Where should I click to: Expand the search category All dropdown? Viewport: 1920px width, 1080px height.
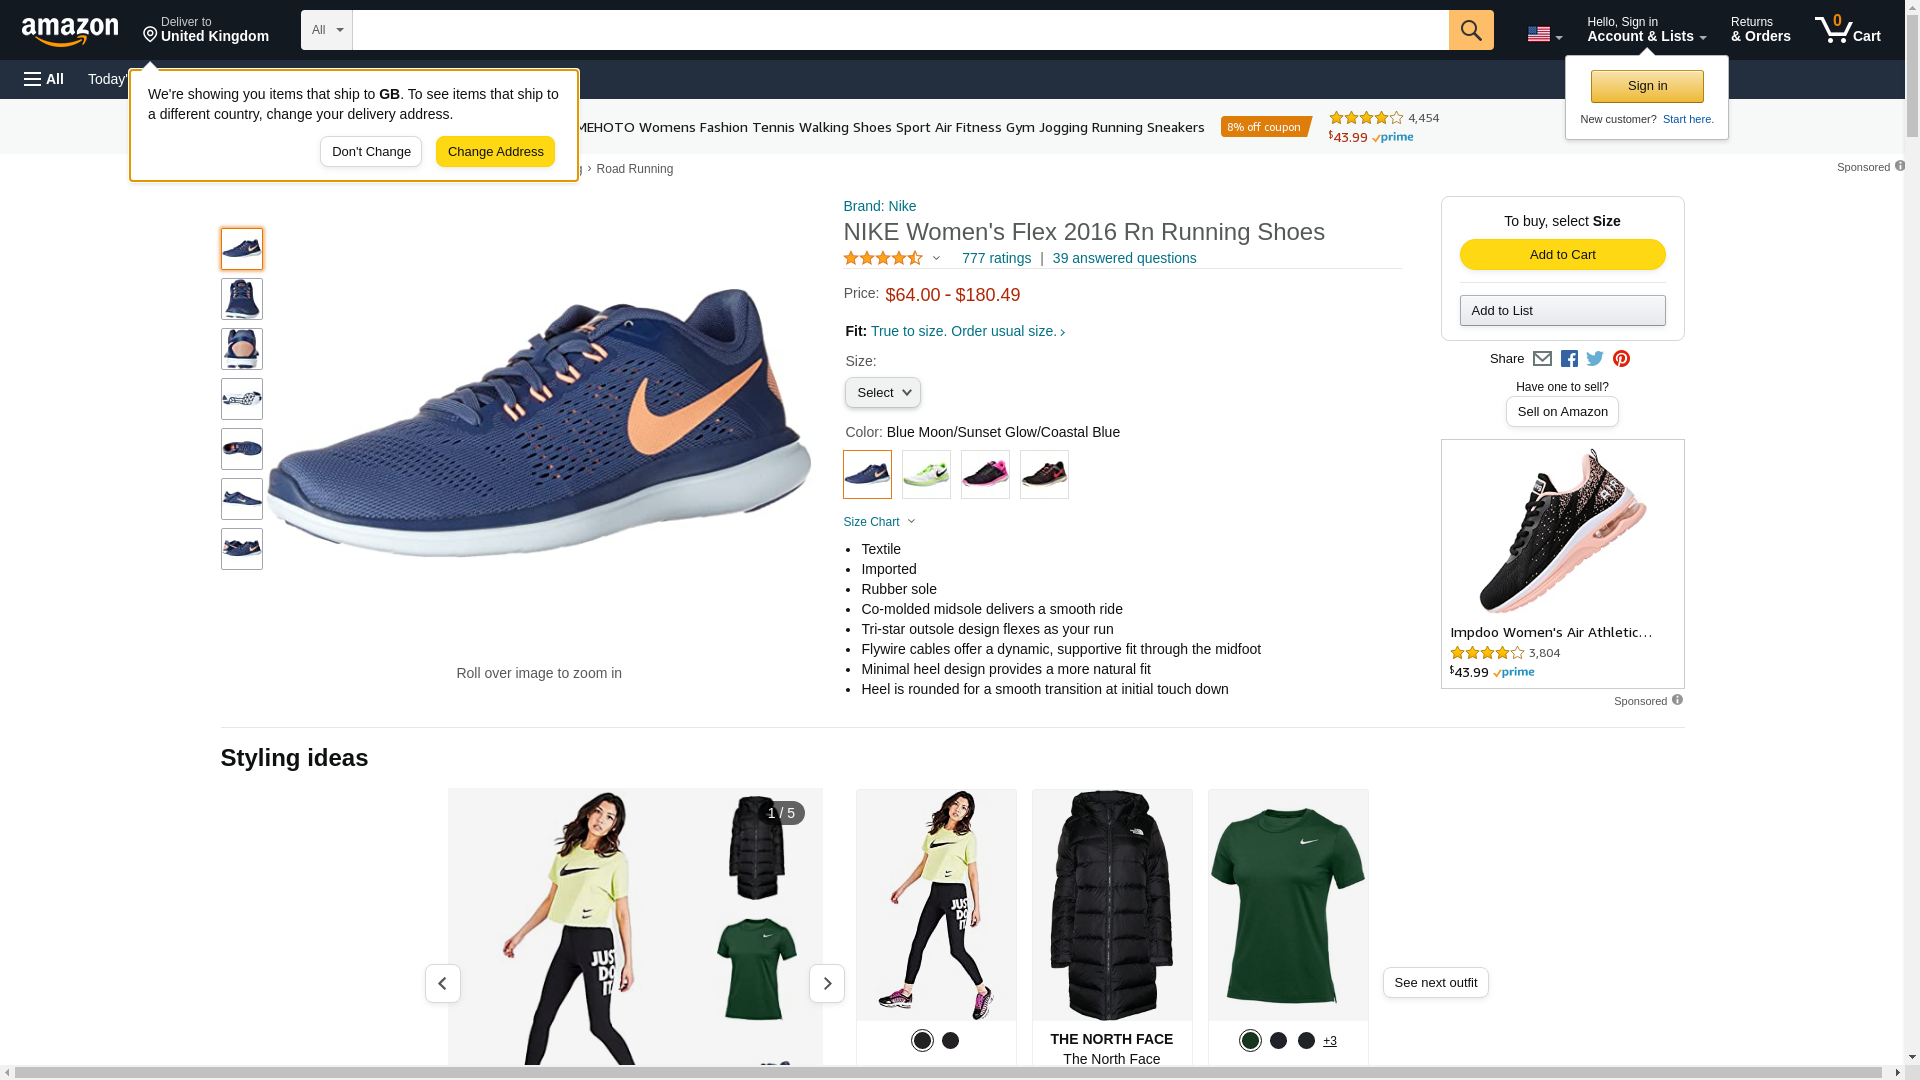pyautogui.click(x=326, y=30)
